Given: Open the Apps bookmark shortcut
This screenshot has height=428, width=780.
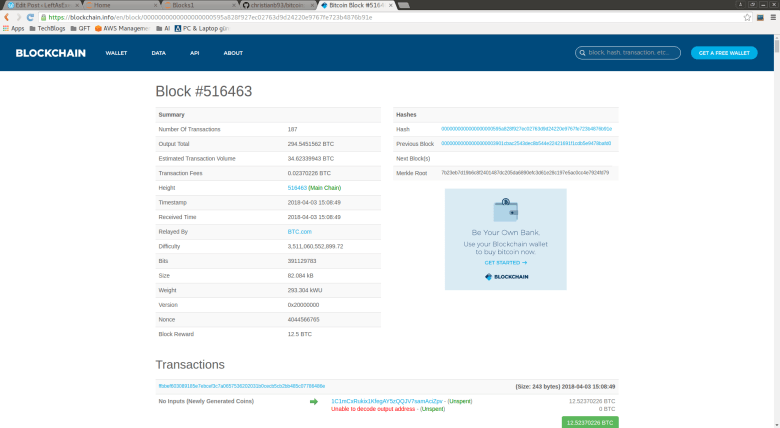Looking at the screenshot, I should pyautogui.click(x=13, y=28).
